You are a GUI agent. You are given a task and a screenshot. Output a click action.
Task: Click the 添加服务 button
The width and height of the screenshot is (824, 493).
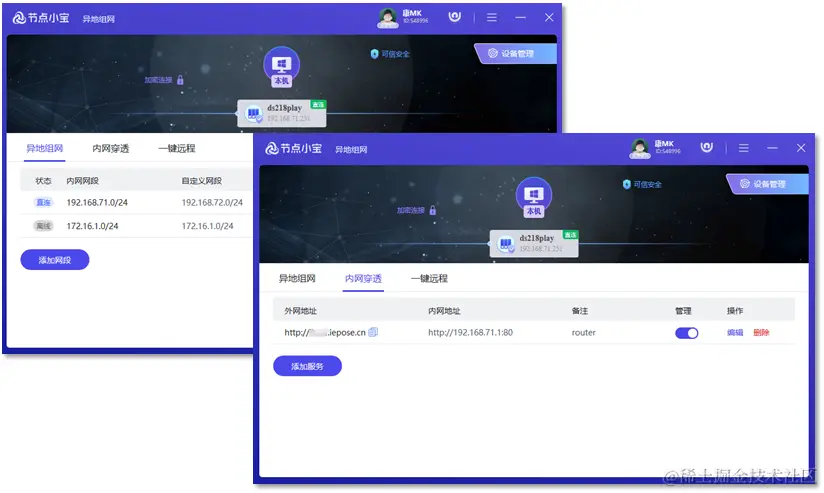[307, 366]
